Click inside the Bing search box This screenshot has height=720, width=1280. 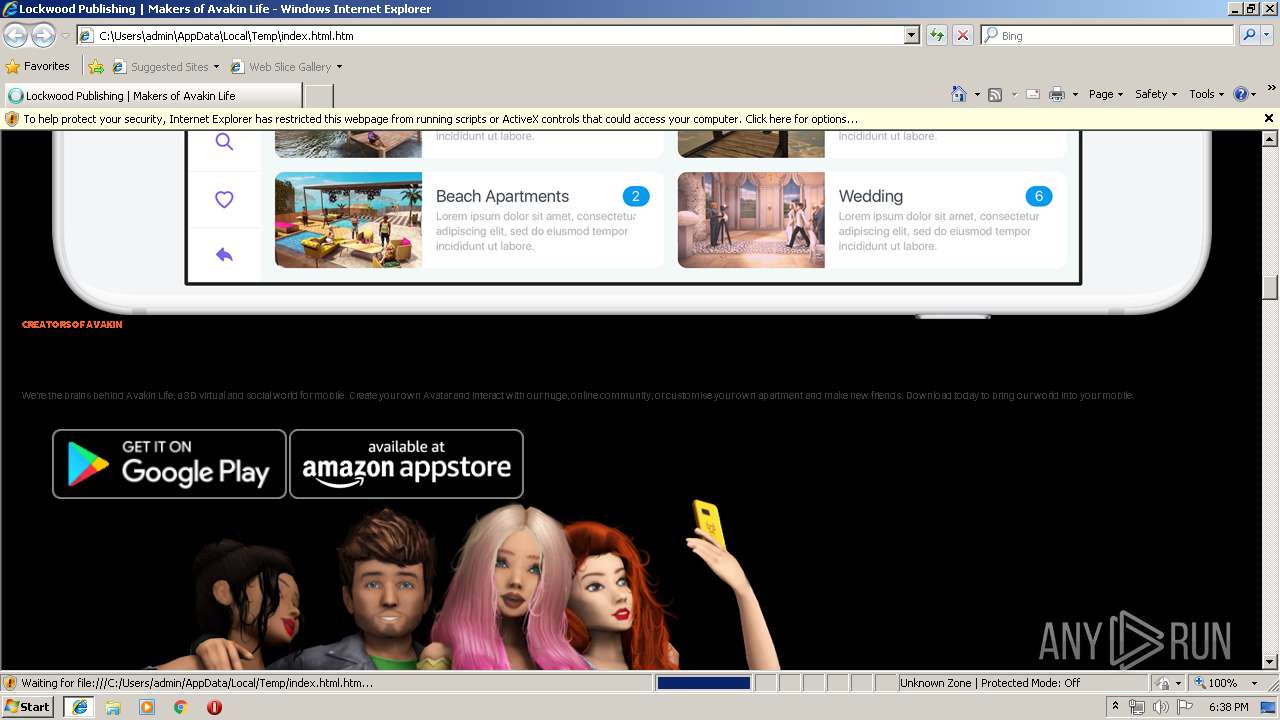coord(1108,35)
